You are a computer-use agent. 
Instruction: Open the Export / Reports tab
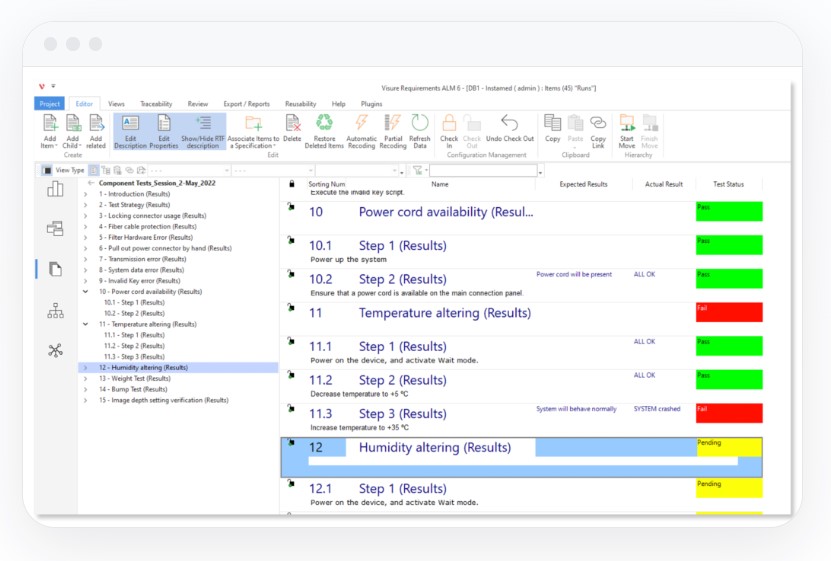coord(246,104)
